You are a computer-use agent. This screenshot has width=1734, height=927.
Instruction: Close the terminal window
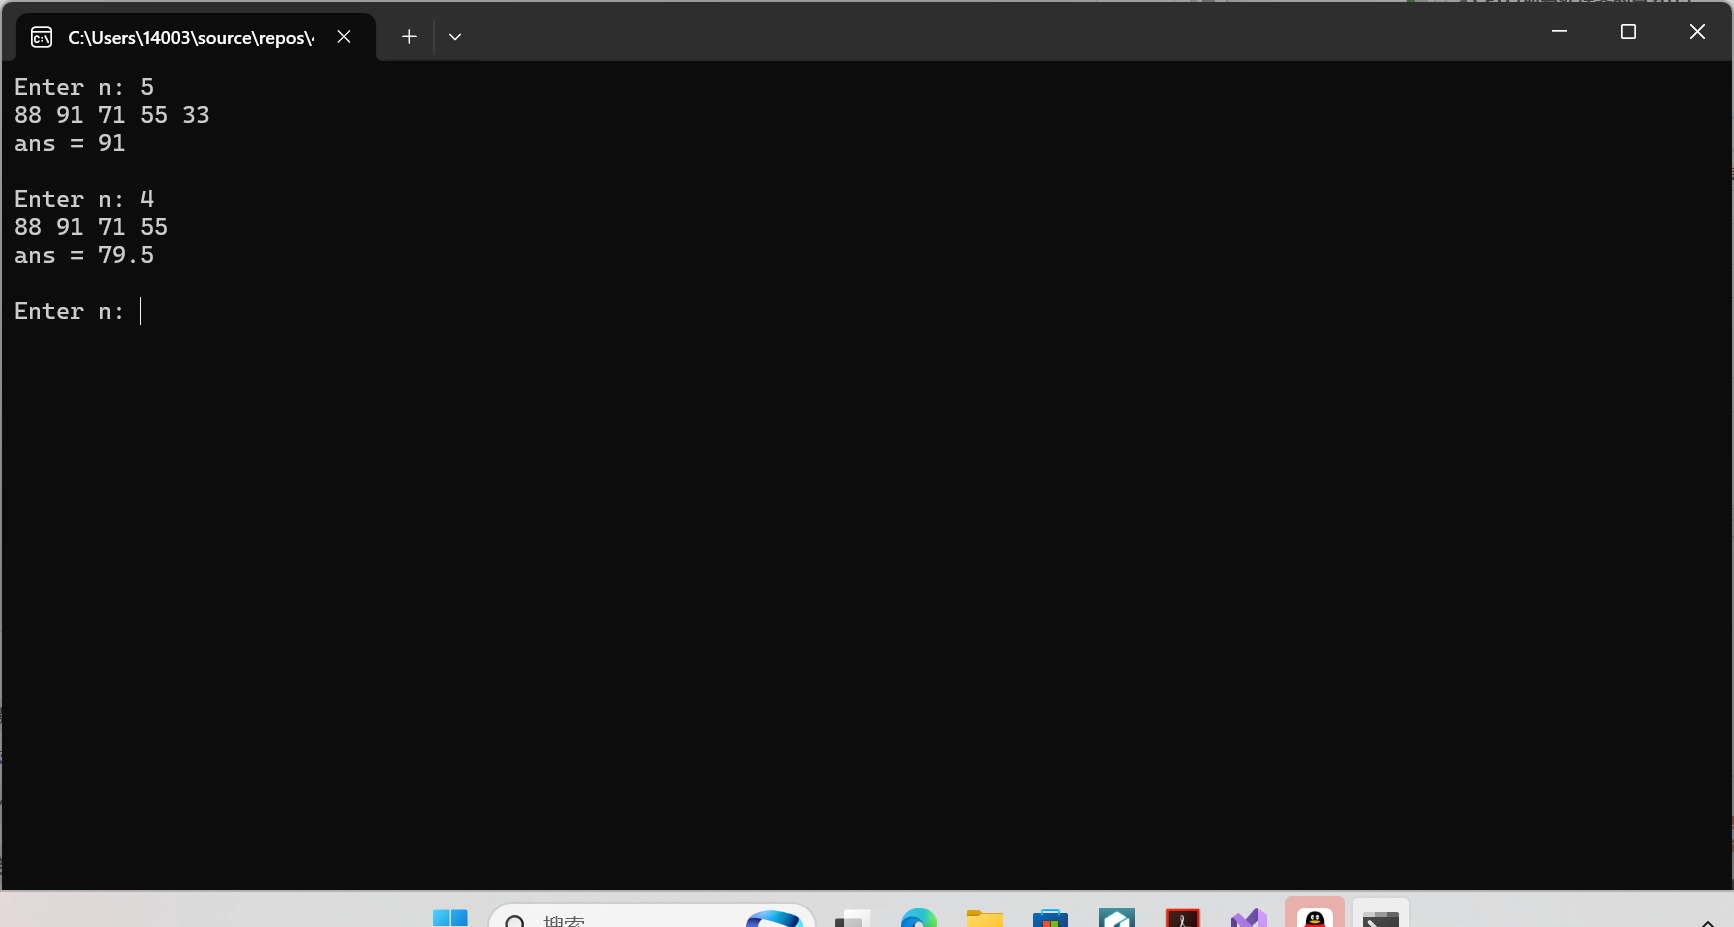[x=1697, y=32]
